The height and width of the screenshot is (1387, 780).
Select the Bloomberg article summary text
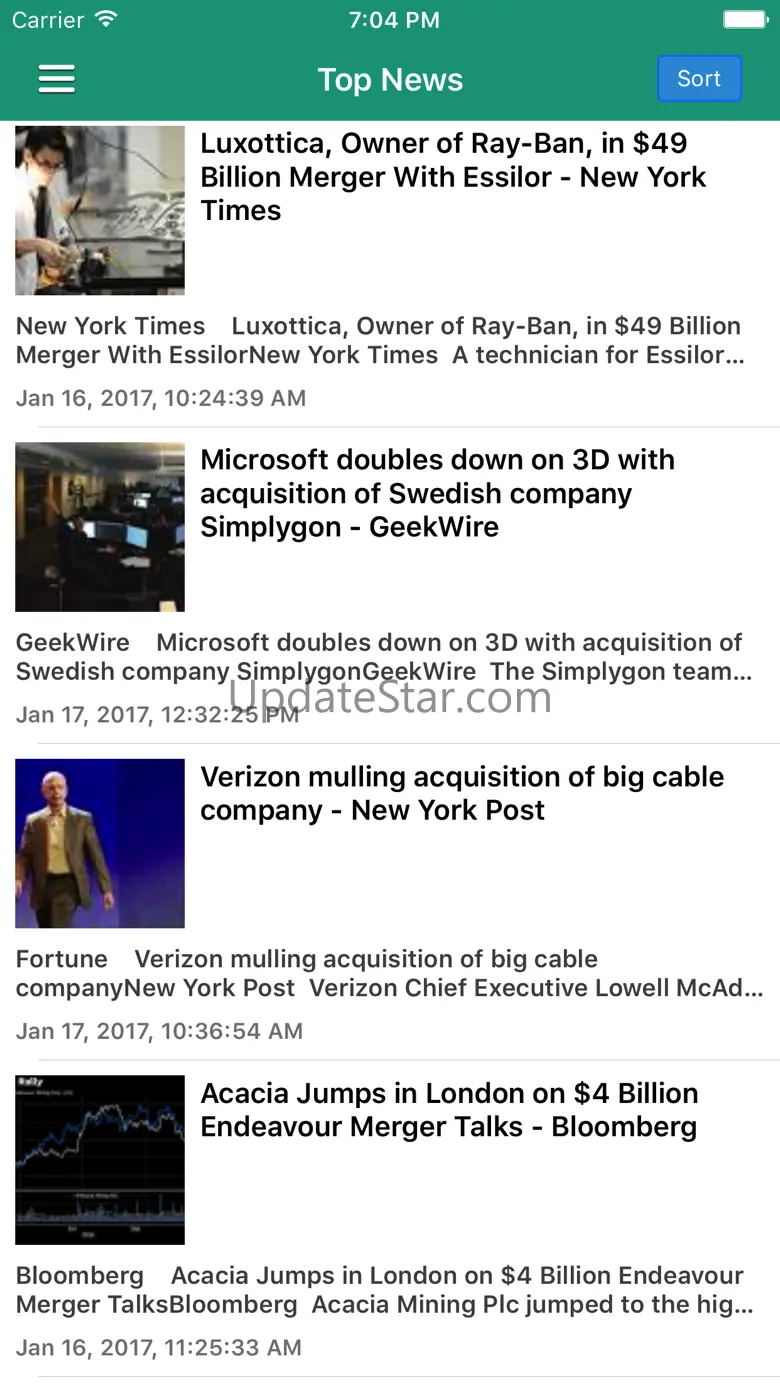384,1290
